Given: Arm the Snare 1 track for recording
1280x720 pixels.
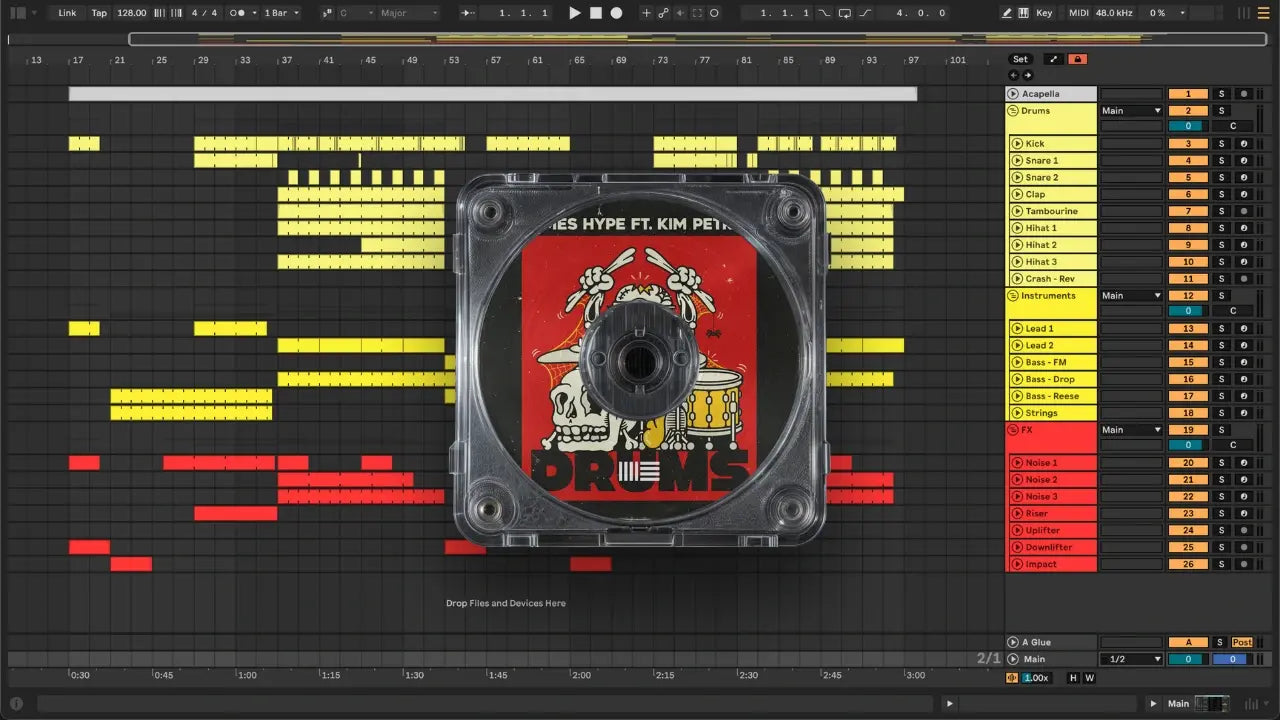Looking at the screenshot, I should coord(1244,161).
